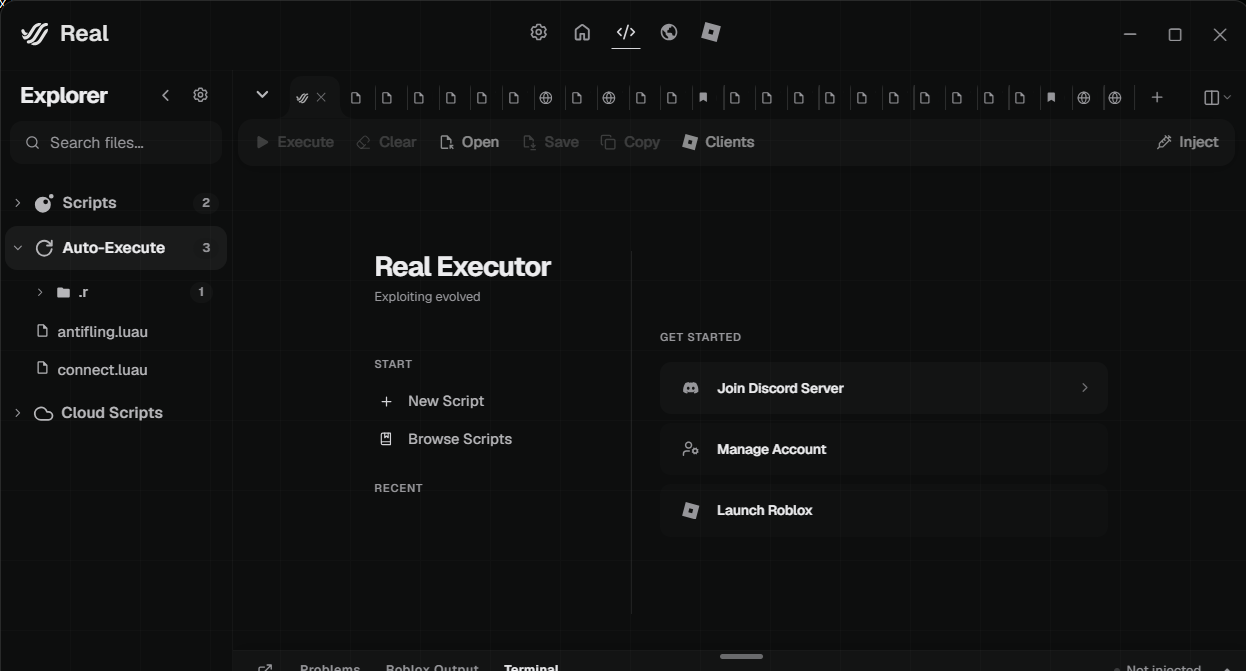Viewport: 1246px width, 671px height.
Task: Select the code editor icon in top navigation
Action: pyautogui.click(x=626, y=32)
